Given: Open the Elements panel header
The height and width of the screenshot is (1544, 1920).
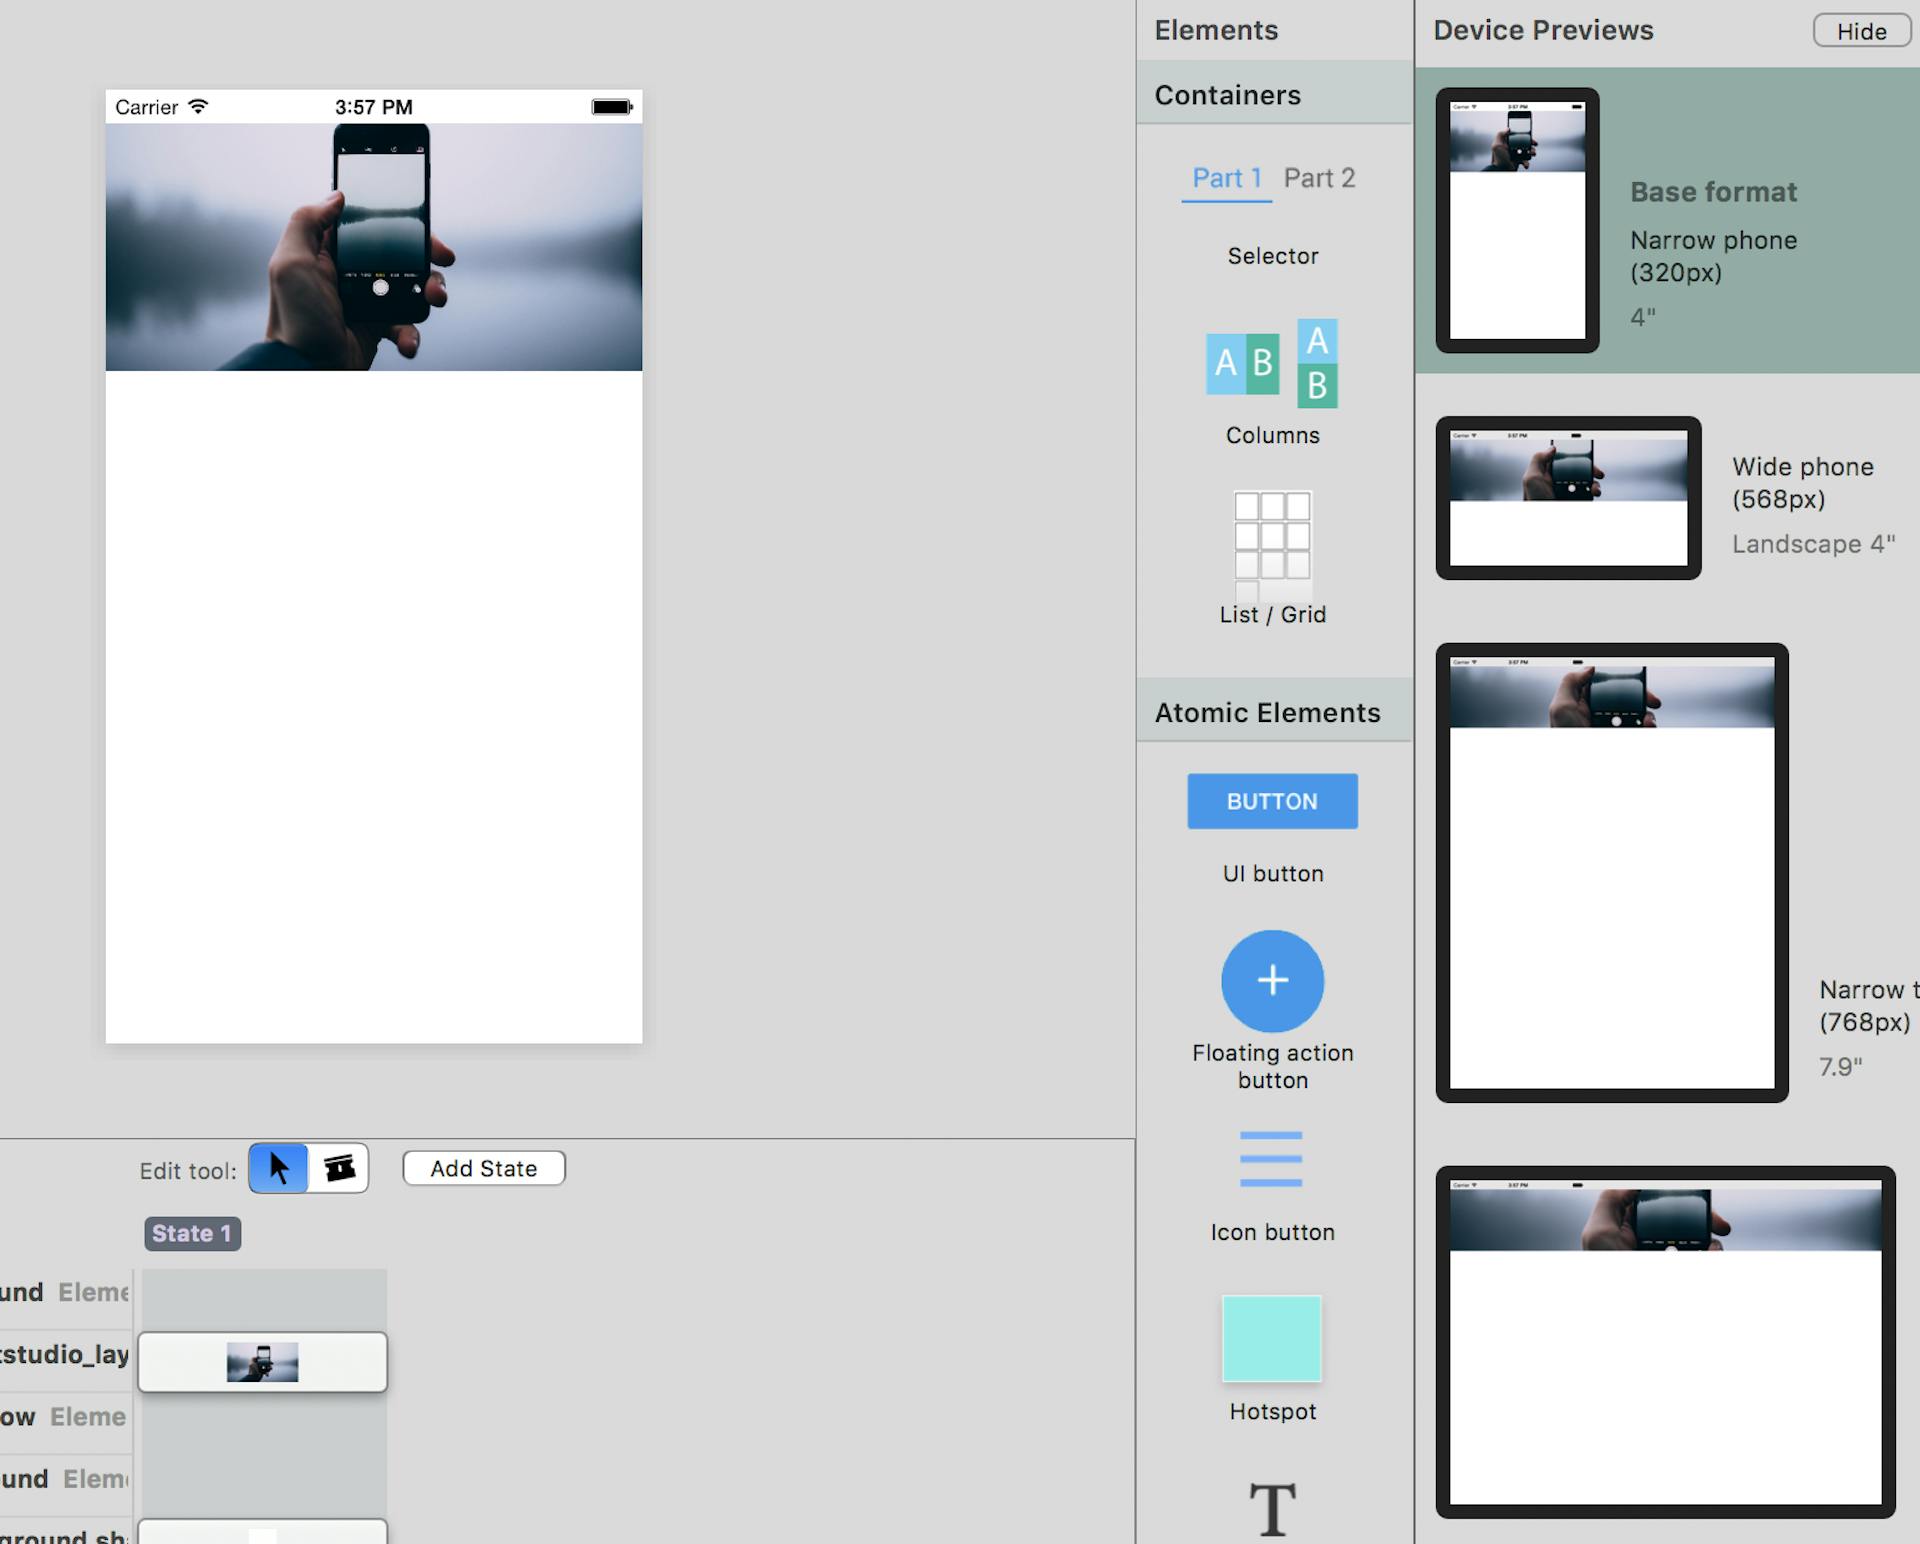Looking at the screenshot, I should click(x=1216, y=30).
